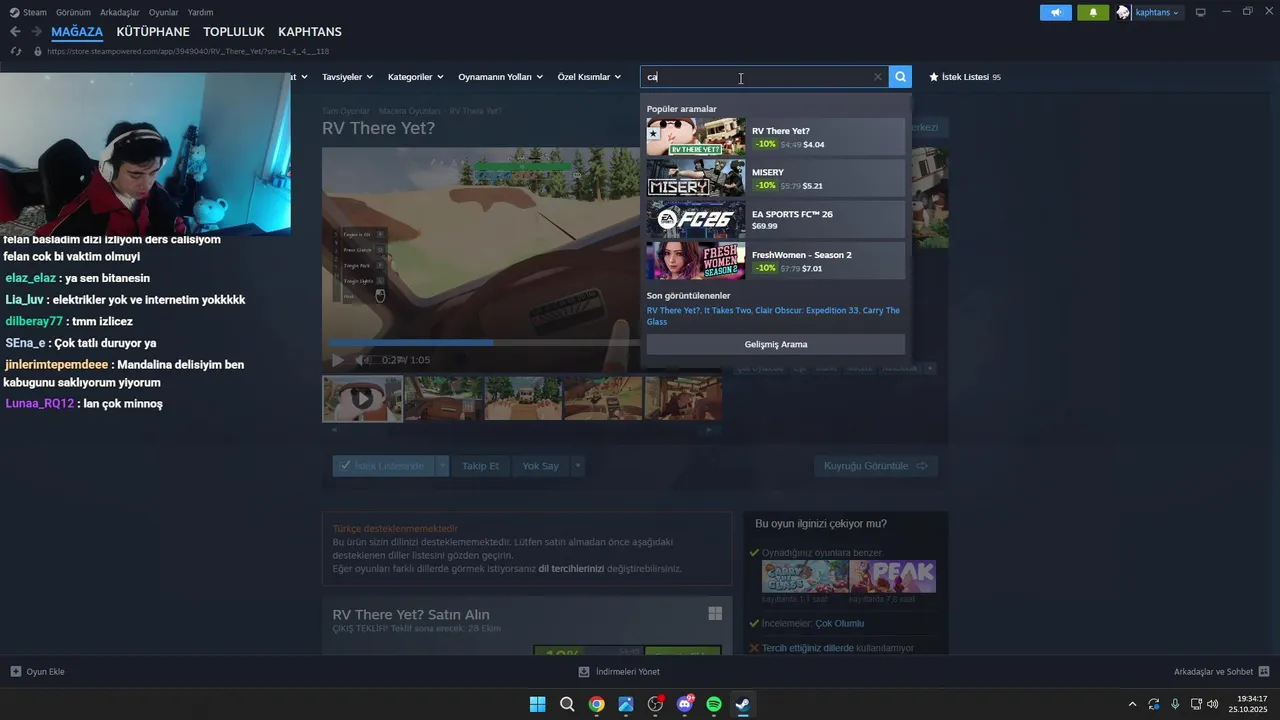Go forward with the right arrow
Viewport: 1280px width, 720px height.
click(36, 32)
